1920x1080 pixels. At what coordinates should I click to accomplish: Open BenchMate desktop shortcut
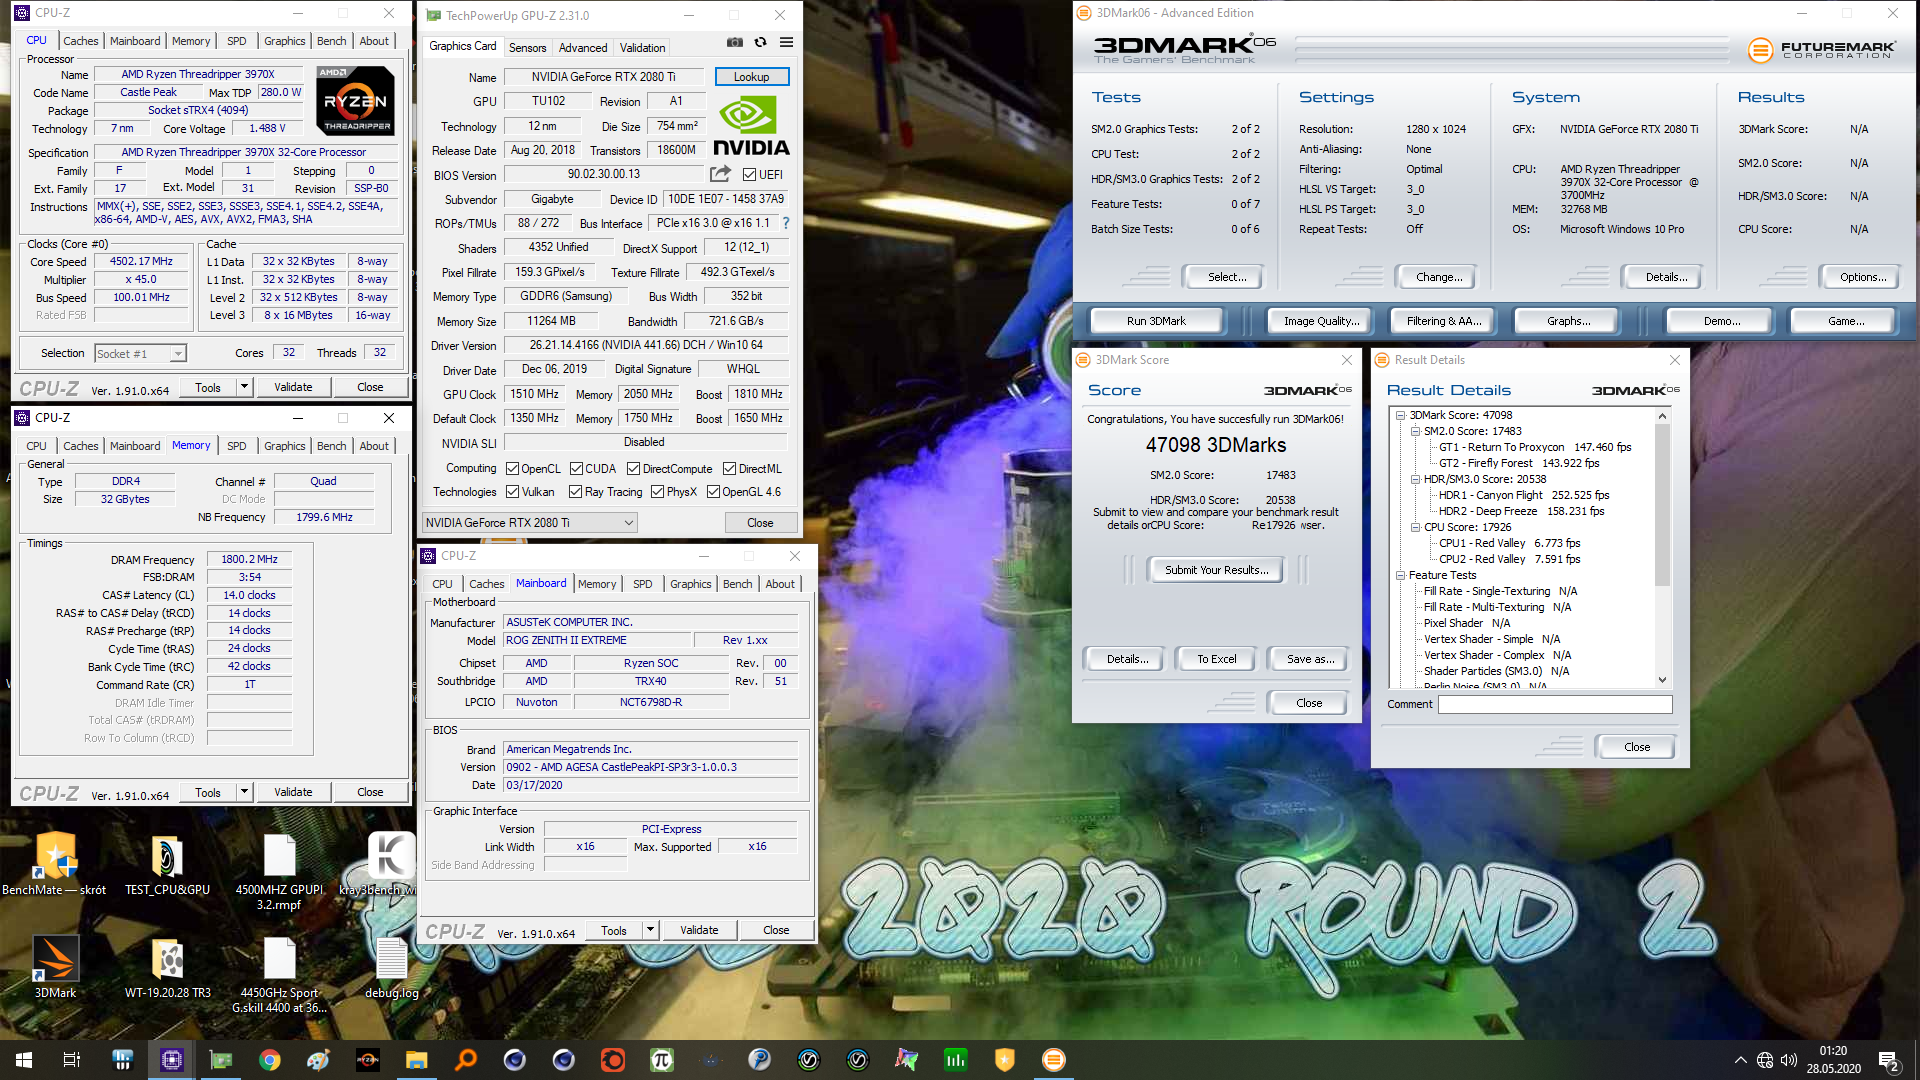point(55,865)
